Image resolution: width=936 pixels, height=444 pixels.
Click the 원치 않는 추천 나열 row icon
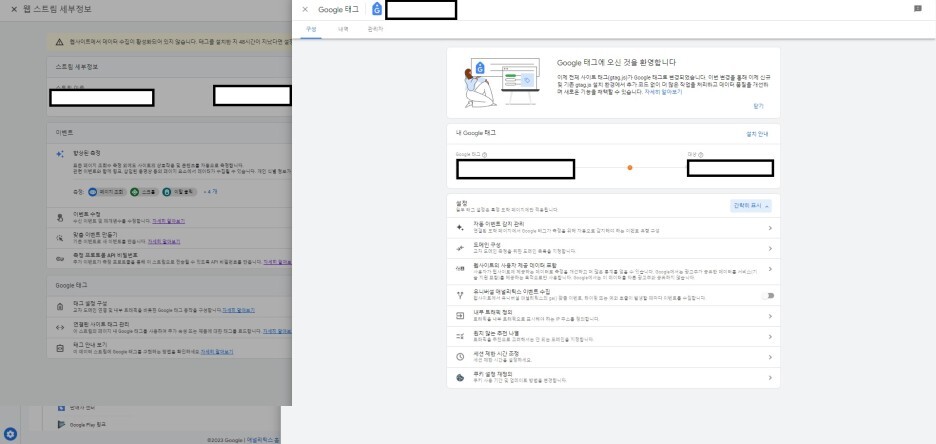pyautogui.click(x=460, y=336)
